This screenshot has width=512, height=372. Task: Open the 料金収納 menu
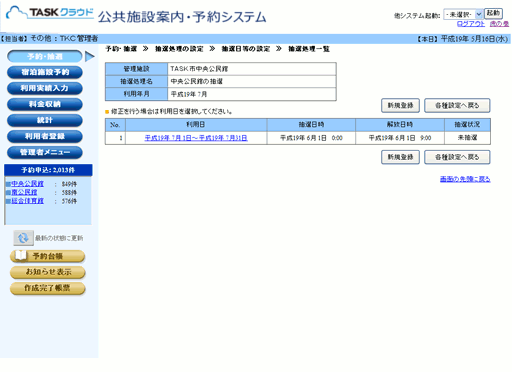[x=45, y=104]
